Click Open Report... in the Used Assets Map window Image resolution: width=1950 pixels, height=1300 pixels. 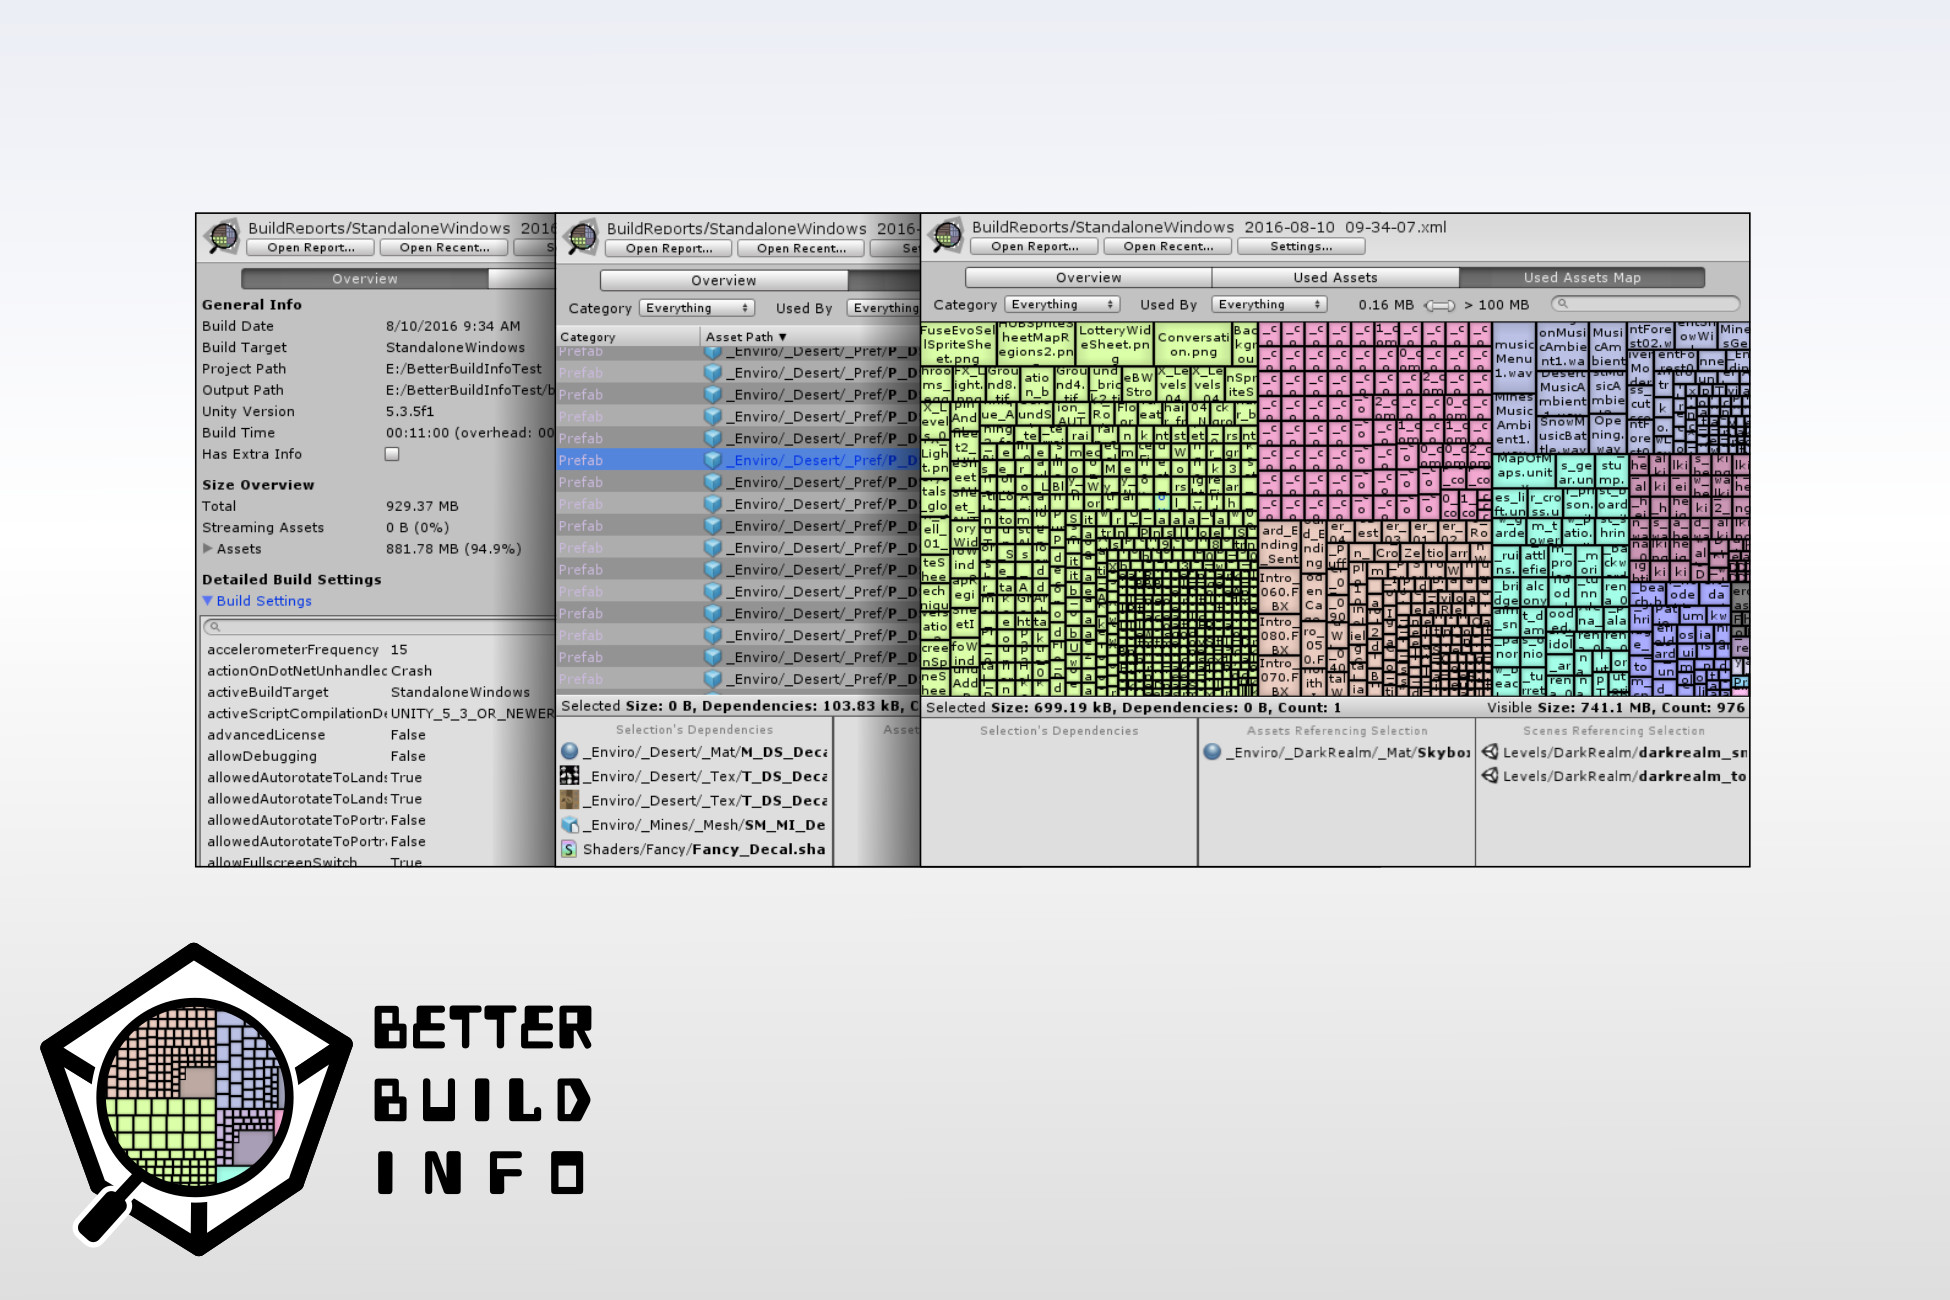click(x=1034, y=247)
